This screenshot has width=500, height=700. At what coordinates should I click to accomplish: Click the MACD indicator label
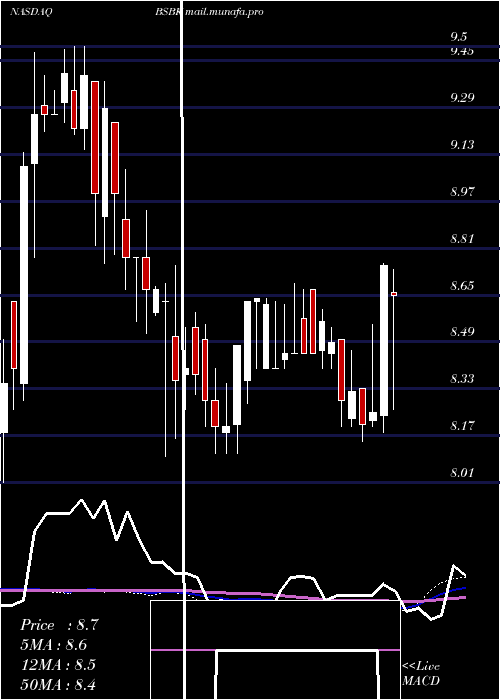coord(421,681)
